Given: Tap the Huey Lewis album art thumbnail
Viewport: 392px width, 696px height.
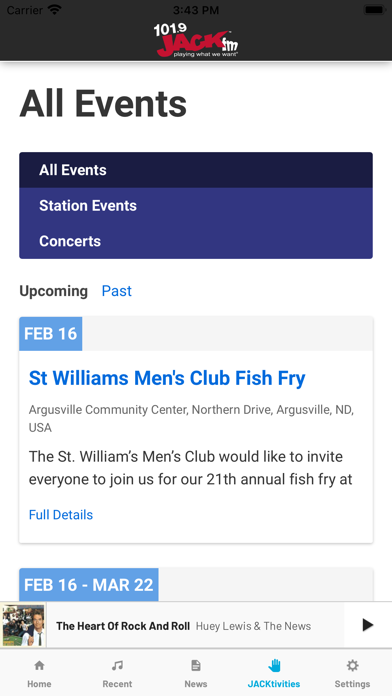Looking at the screenshot, I should pos(24,625).
